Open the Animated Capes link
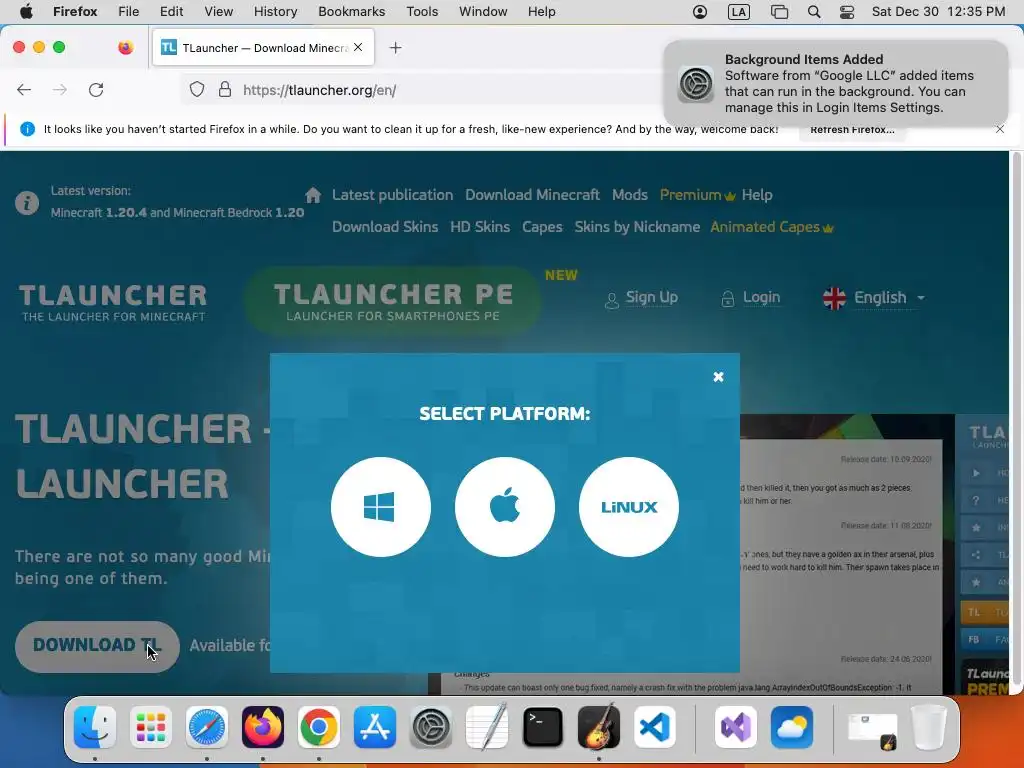The width and height of the screenshot is (1024, 768). pyautogui.click(x=772, y=227)
